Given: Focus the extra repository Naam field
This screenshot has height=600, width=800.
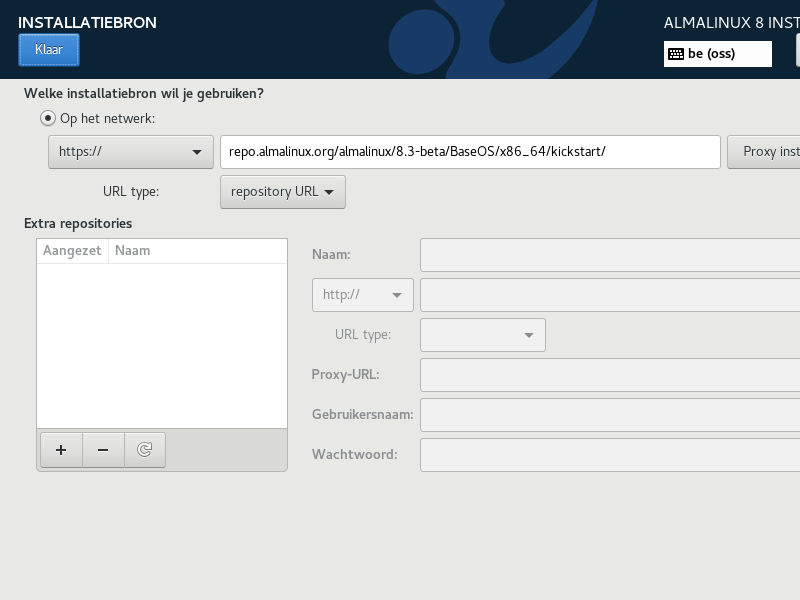Looking at the screenshot, I should point(610,255).
